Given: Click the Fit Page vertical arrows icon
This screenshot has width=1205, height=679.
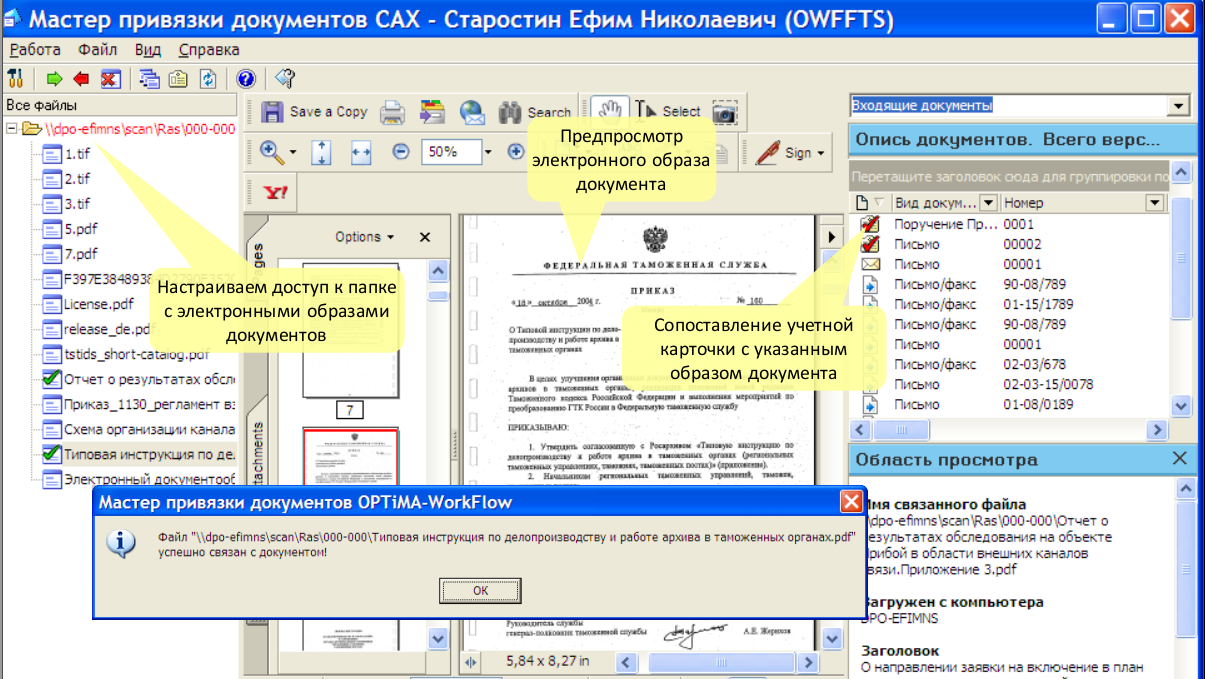Looking at the screenshot, I should coord(322,153).
